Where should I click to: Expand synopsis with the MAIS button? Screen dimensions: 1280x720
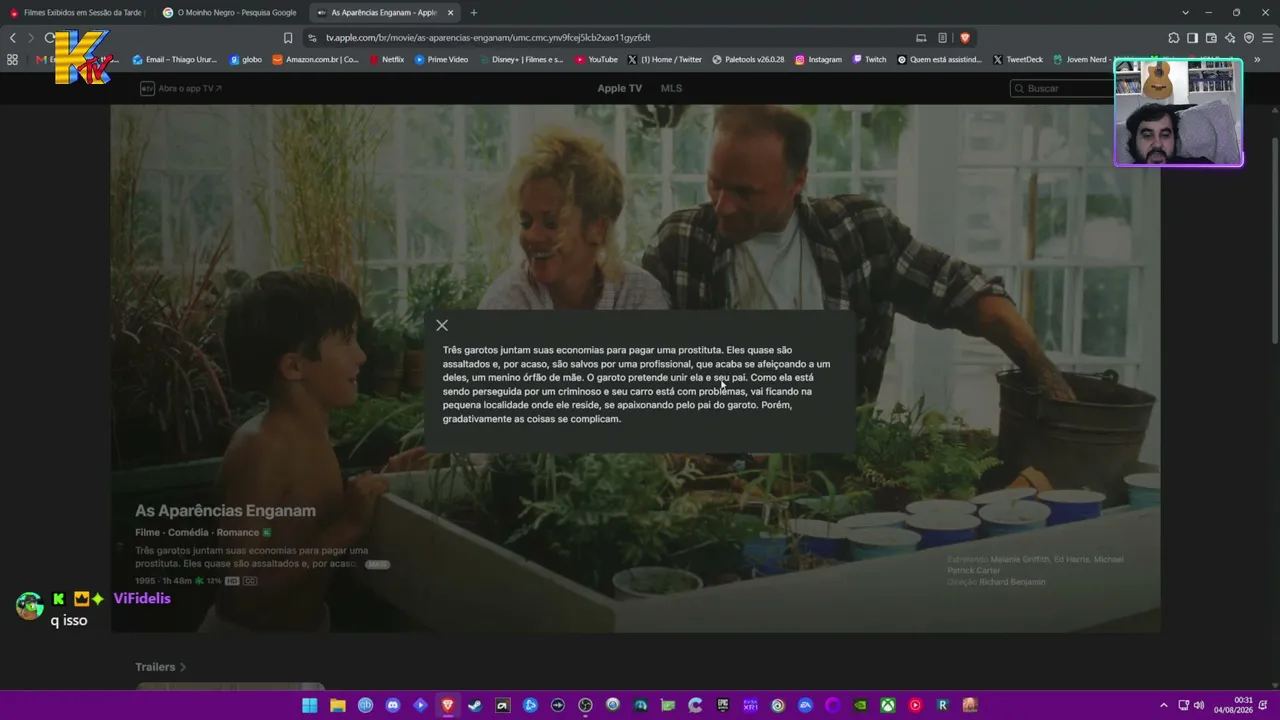click(377, 564)
